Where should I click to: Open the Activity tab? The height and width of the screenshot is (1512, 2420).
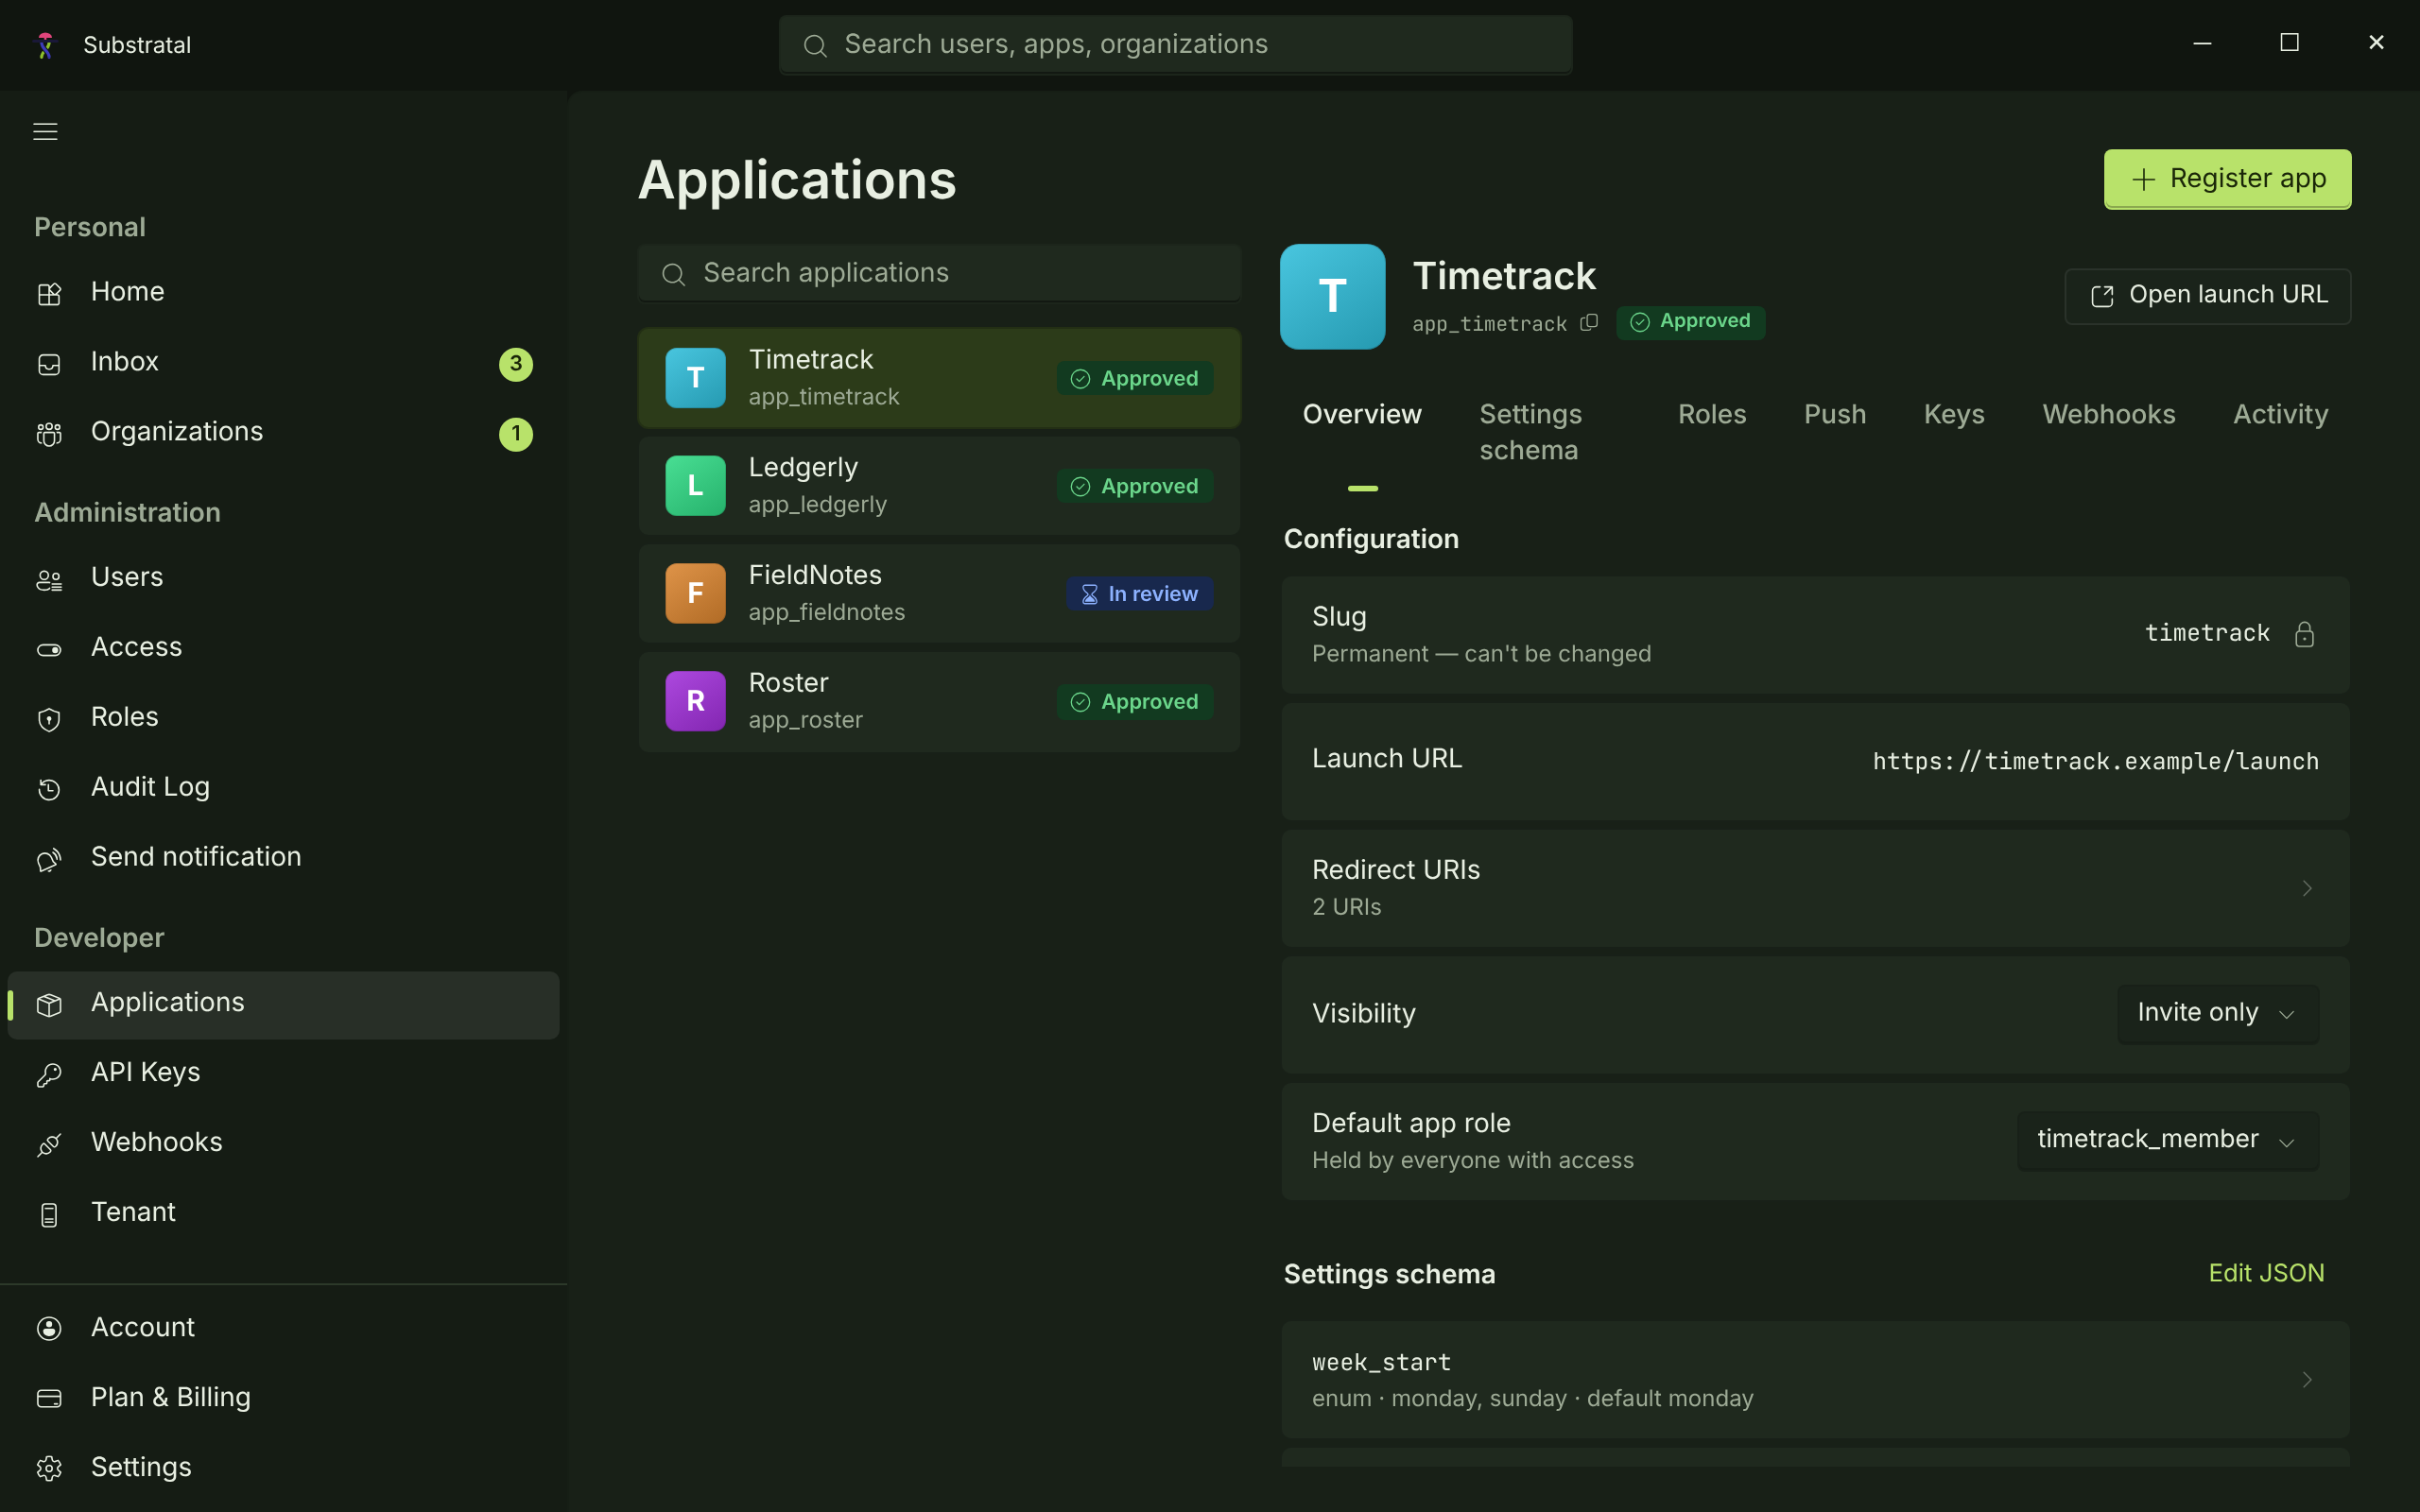2281,414
